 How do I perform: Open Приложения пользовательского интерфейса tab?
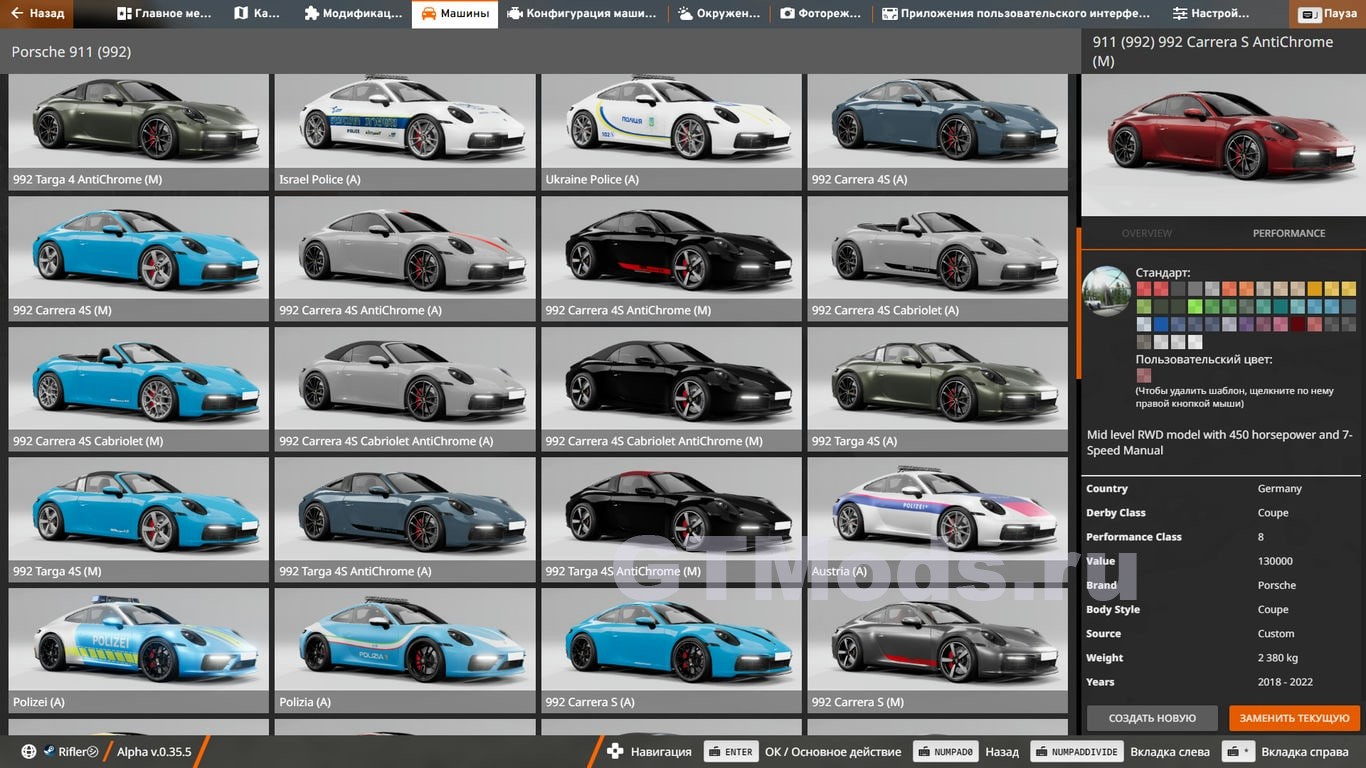click(x=1016, y=14)
